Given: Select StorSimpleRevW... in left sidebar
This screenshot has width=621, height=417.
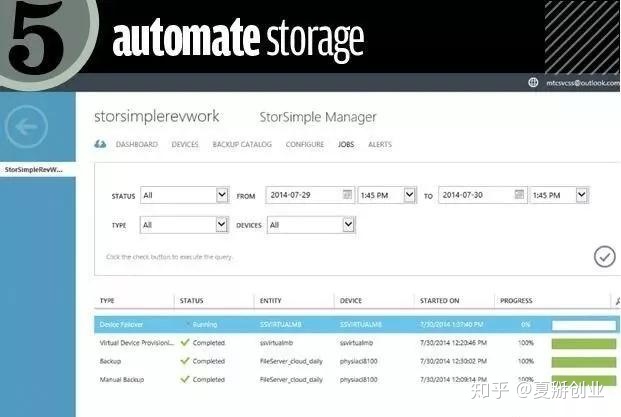Looking at the screenshot, I should click(35, 169).
